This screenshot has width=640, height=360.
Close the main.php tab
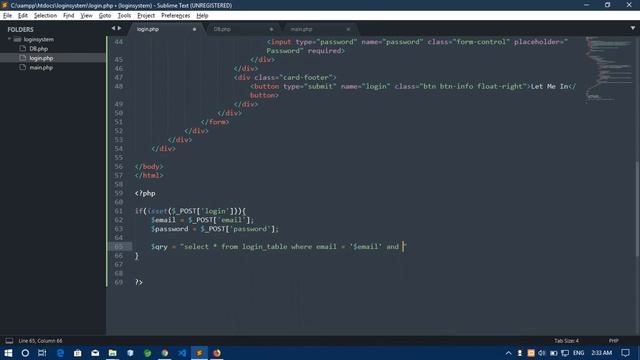coord(348,29)
